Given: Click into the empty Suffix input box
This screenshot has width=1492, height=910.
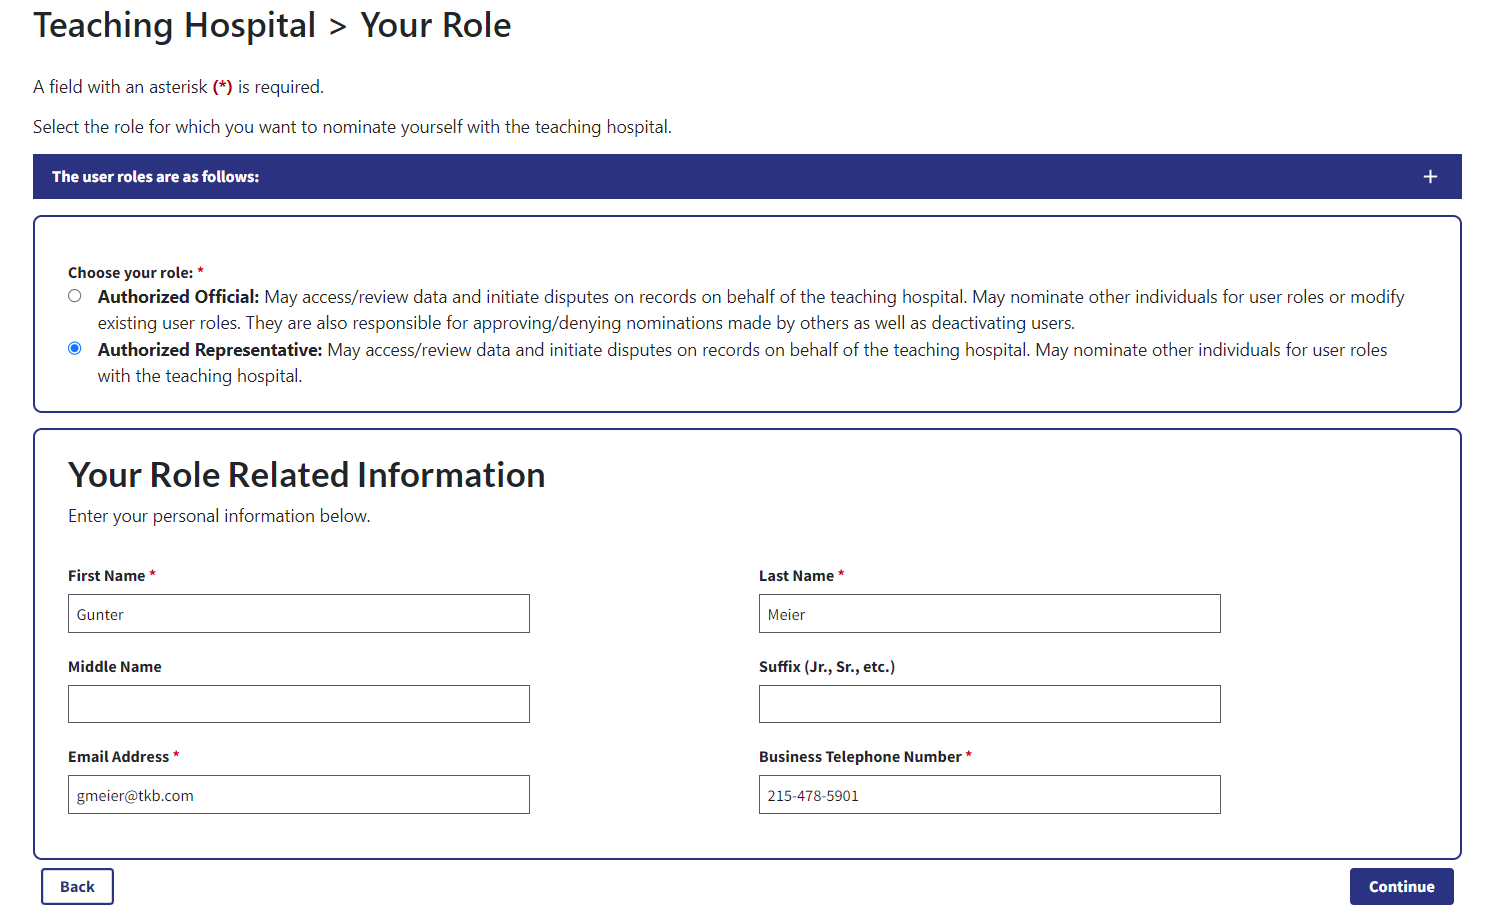Looking at the screenshot, I should [x=989, y=704].
